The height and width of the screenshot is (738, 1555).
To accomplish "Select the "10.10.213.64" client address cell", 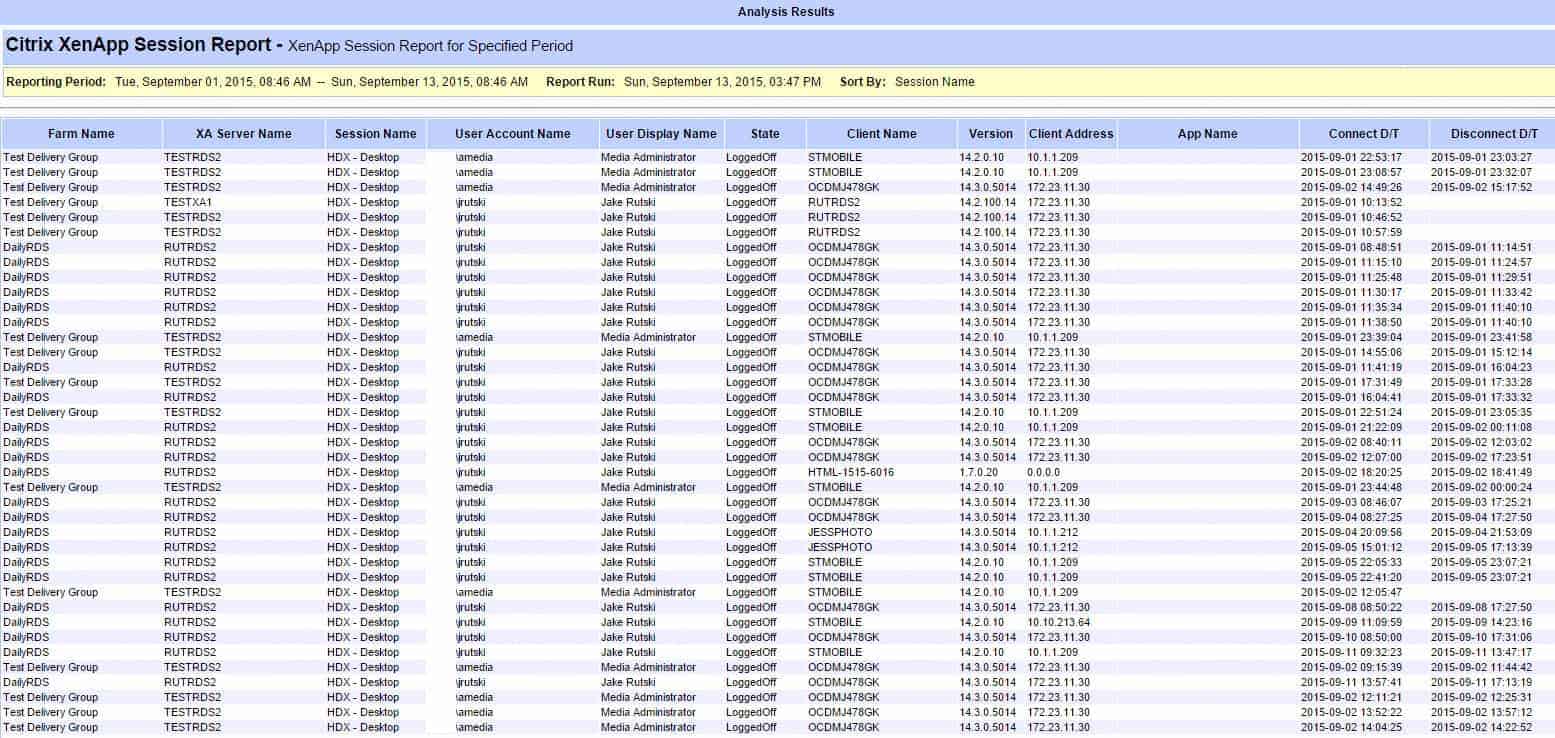I will (x=1059, y=622).
